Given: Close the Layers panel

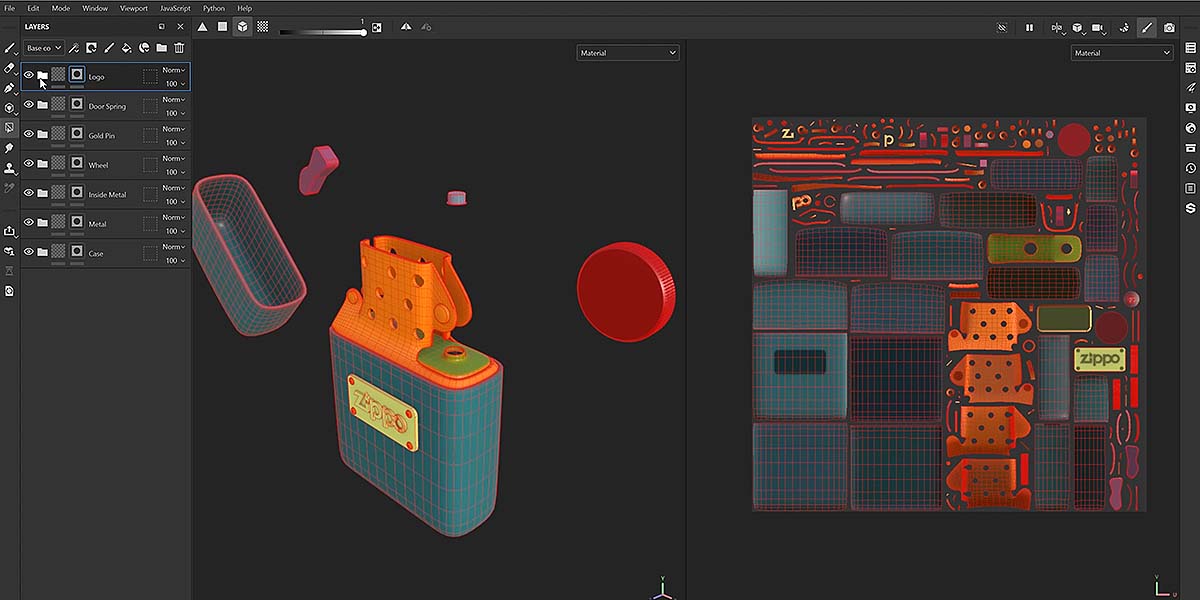Looking at the screenshot, I should (180, 27).
